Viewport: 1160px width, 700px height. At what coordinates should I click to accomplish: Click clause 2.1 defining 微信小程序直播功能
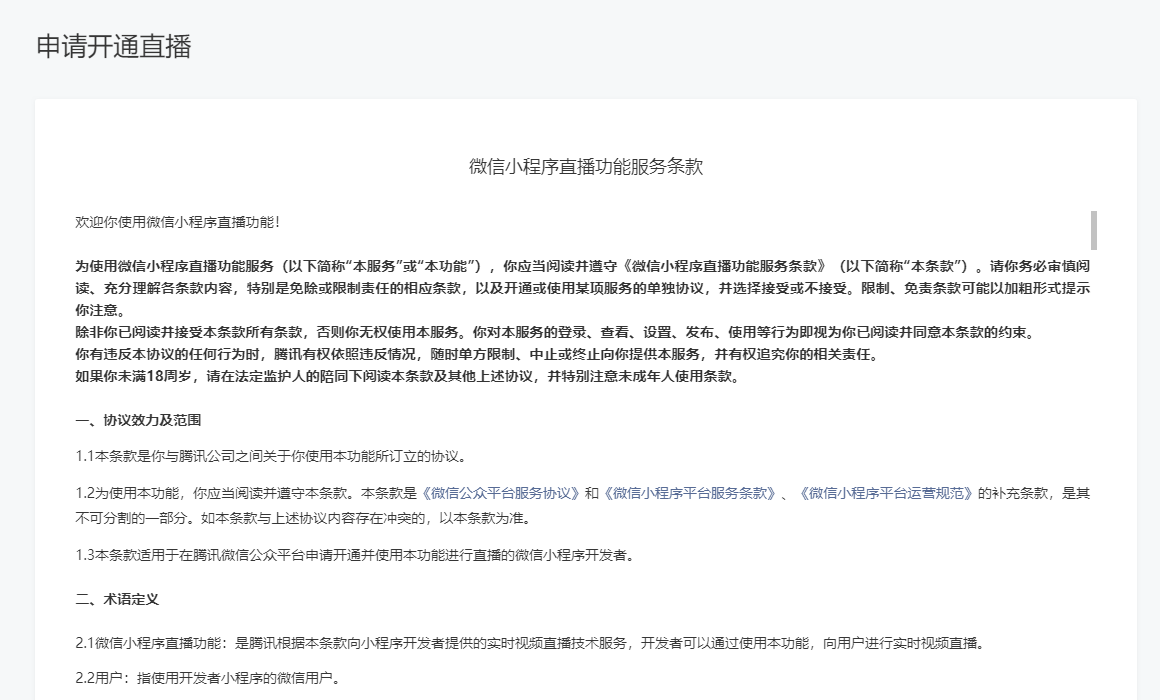pyautogui.click(x=531, y=643)
